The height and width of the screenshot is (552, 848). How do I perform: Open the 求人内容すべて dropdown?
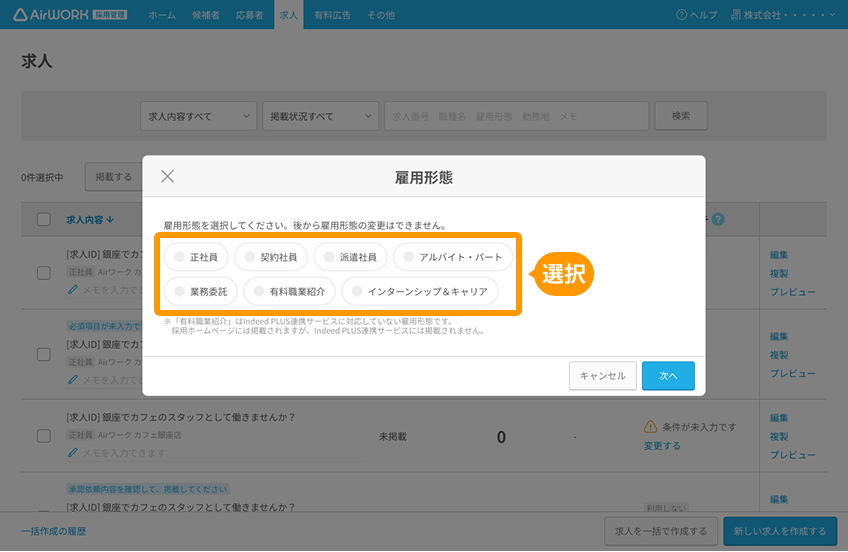click(198, 116)
